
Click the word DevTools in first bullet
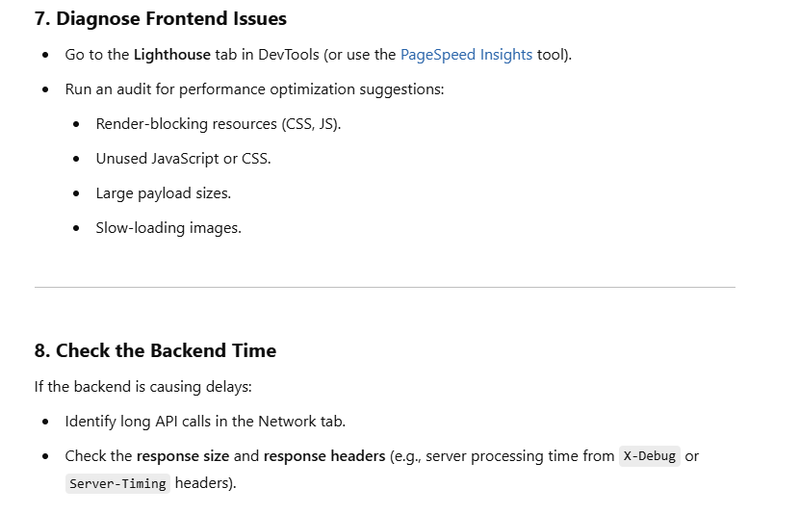[x=288, y=55]
